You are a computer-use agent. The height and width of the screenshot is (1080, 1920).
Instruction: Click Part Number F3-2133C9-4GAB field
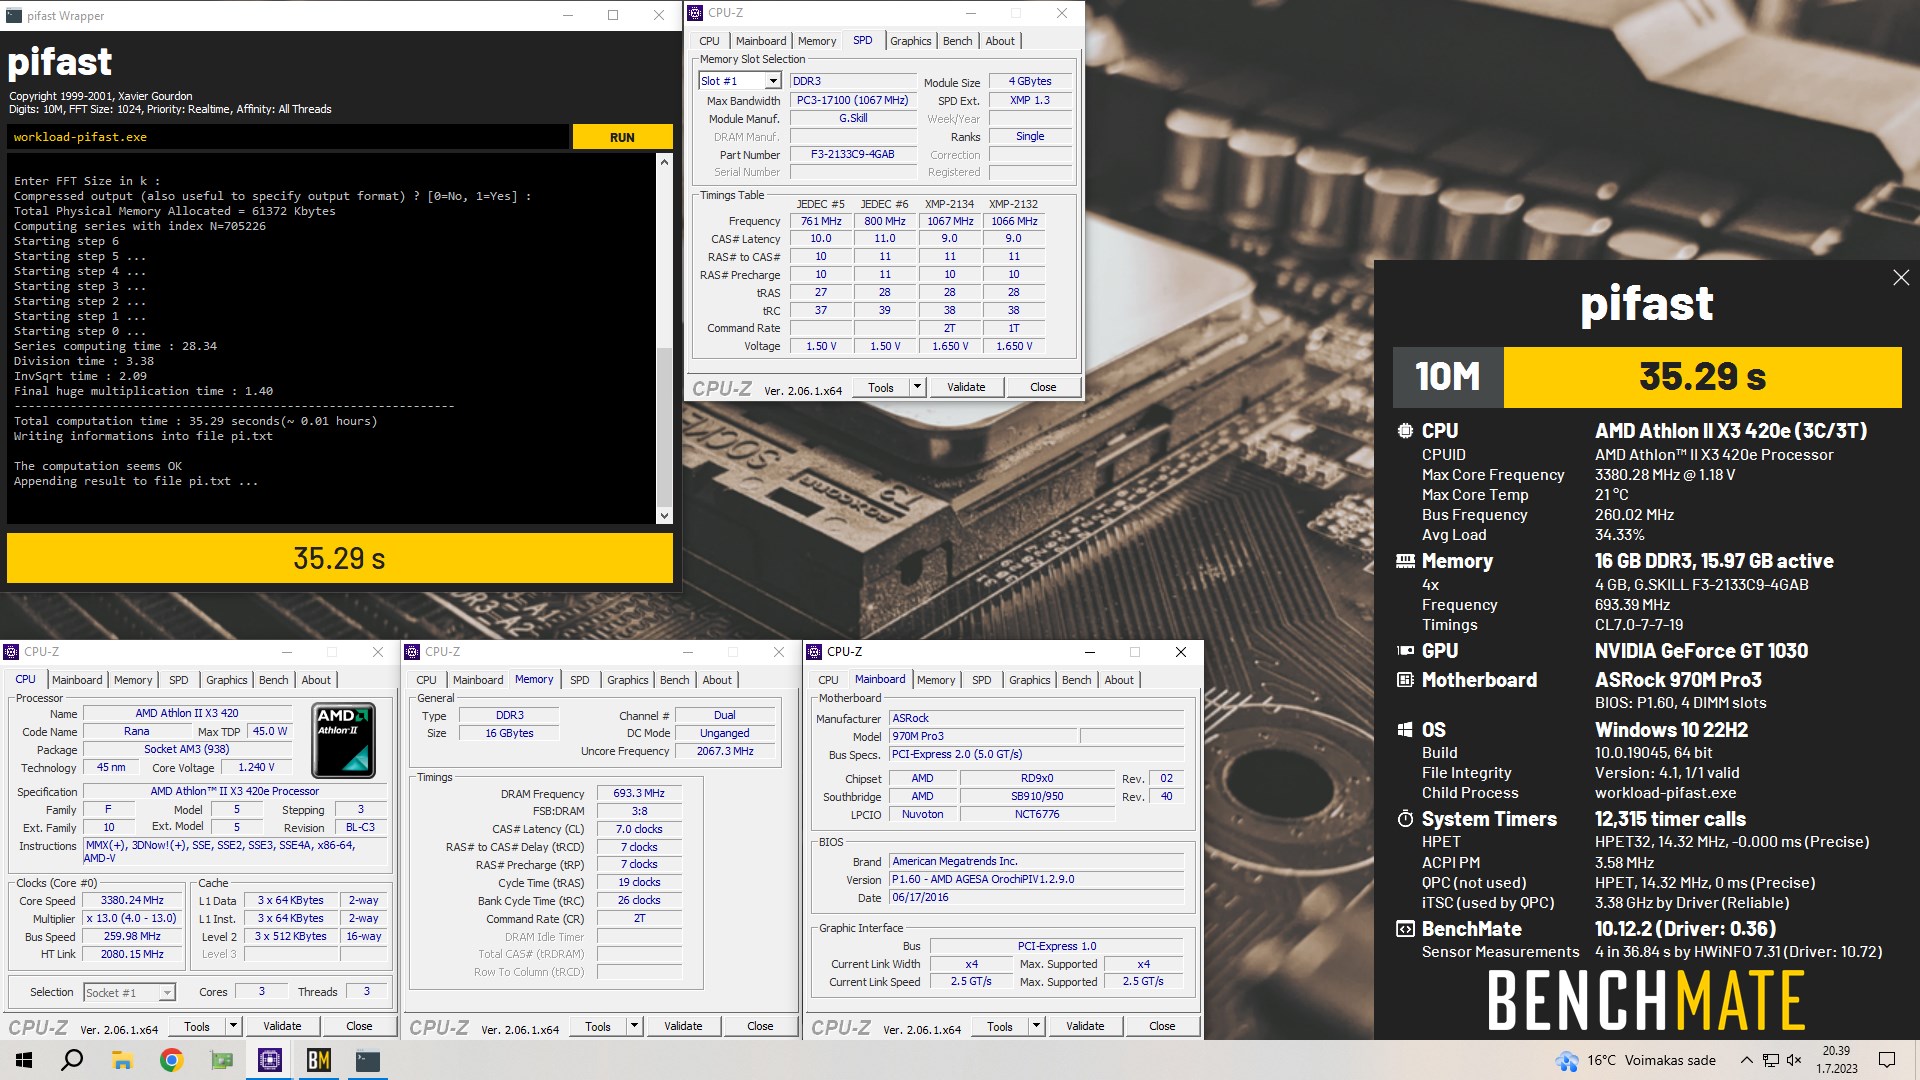[853, 155]
